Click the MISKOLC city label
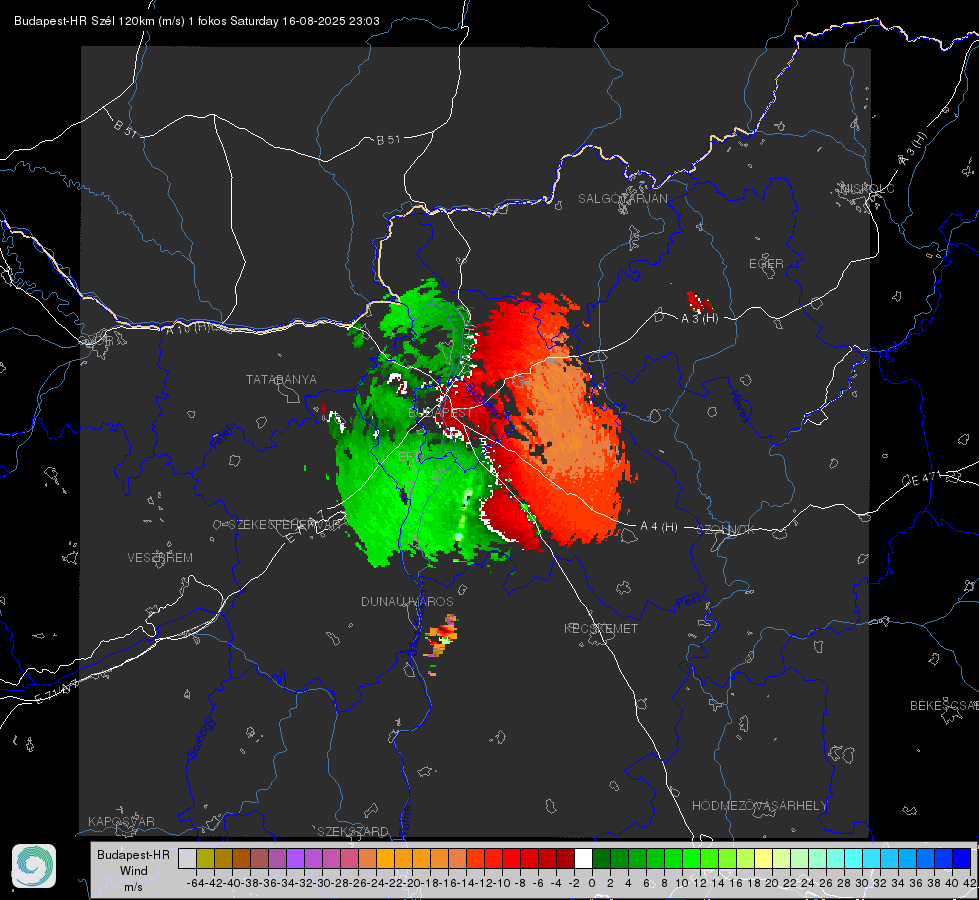Image resolution: width=979 pixels, height=900 pixels. tap(867, 188)
